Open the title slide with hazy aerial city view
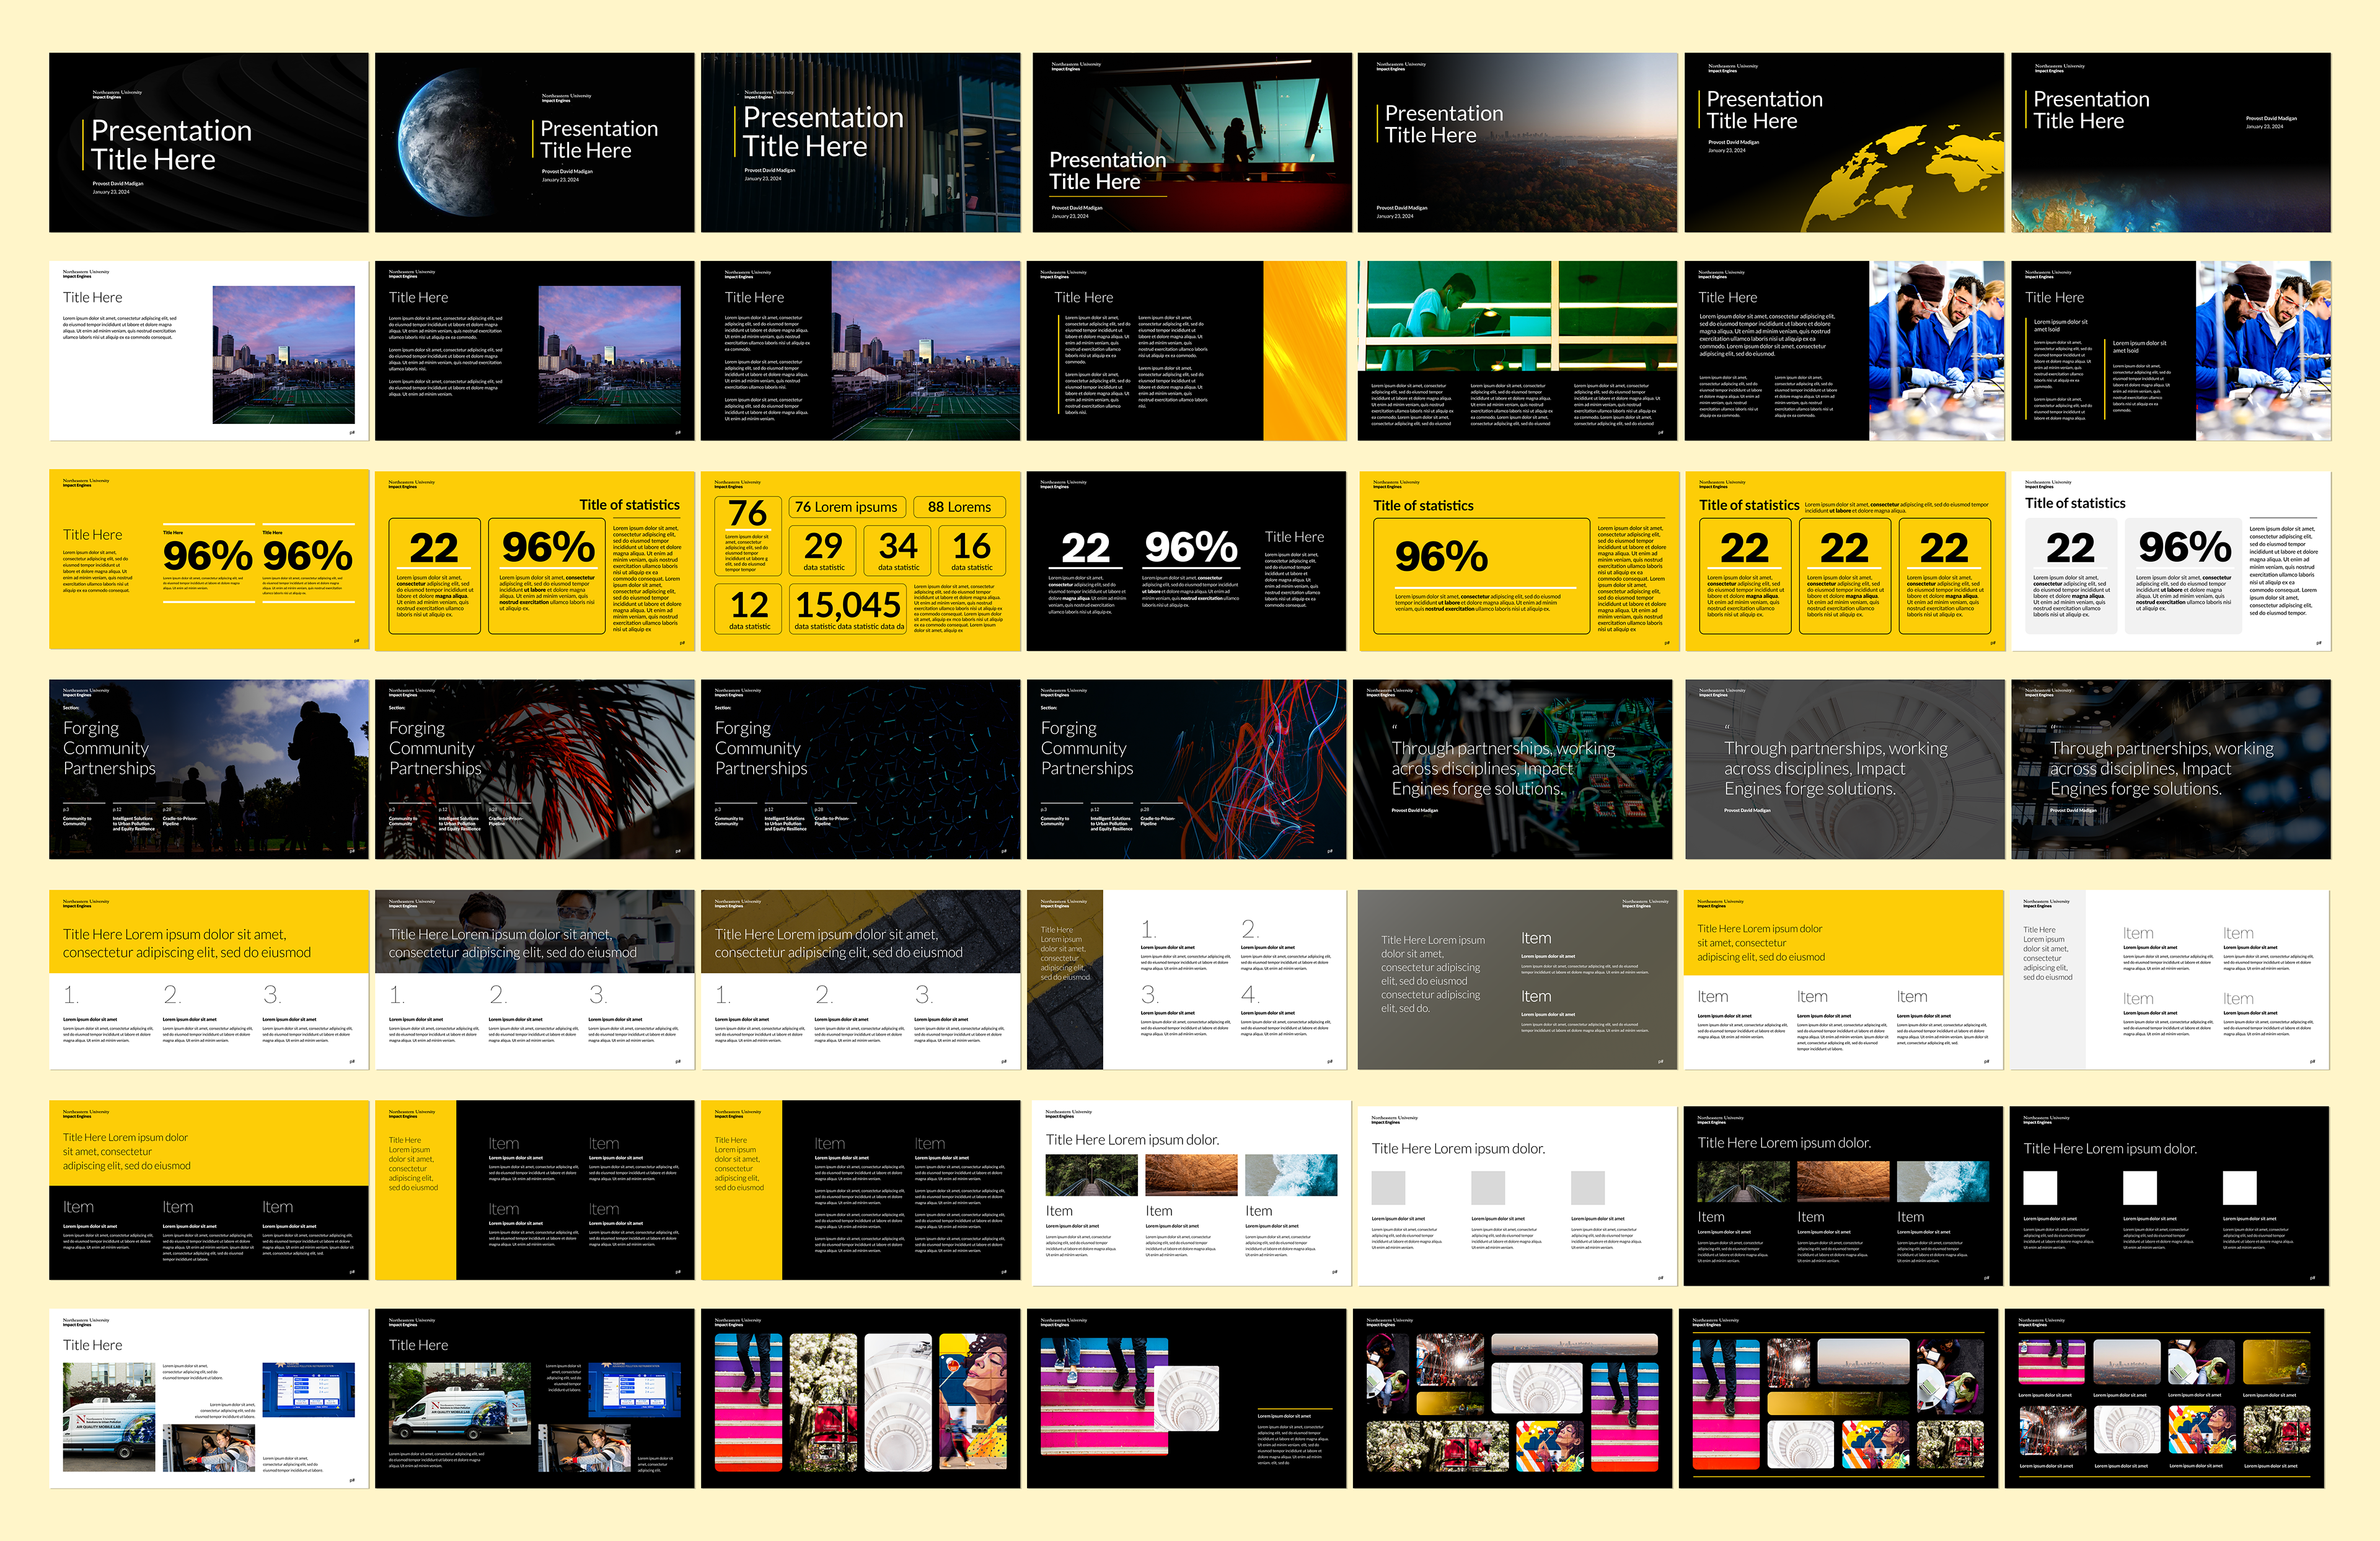Image resolution: width=2380 pixels, height=1541 pixels. [x=1517, y=143]
